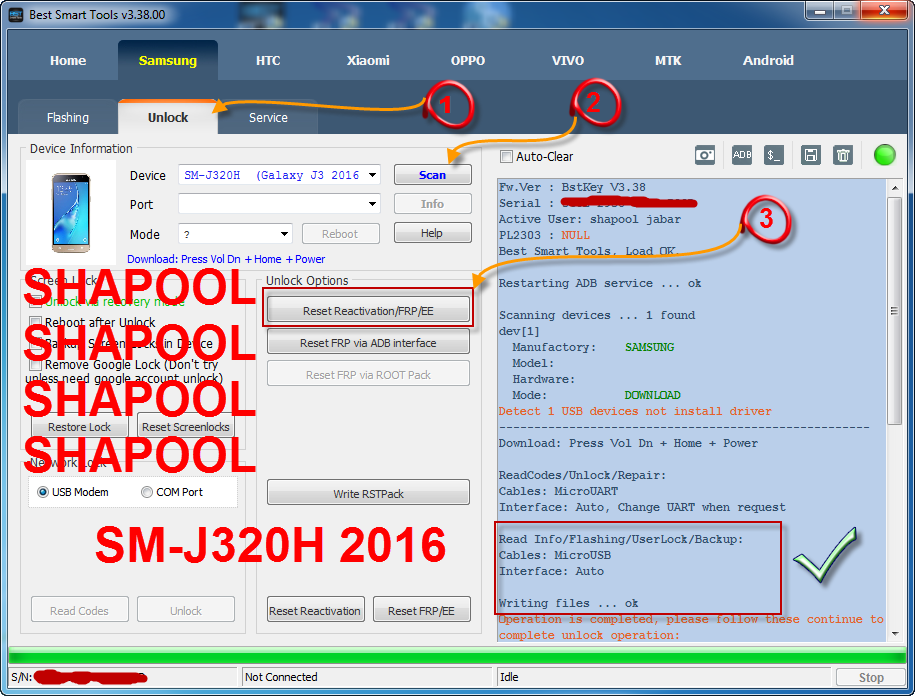This screenshot has height=696, width=915.
Task: Click Reset FRP via ROOT Pack
Action: (x=368, y=374)
